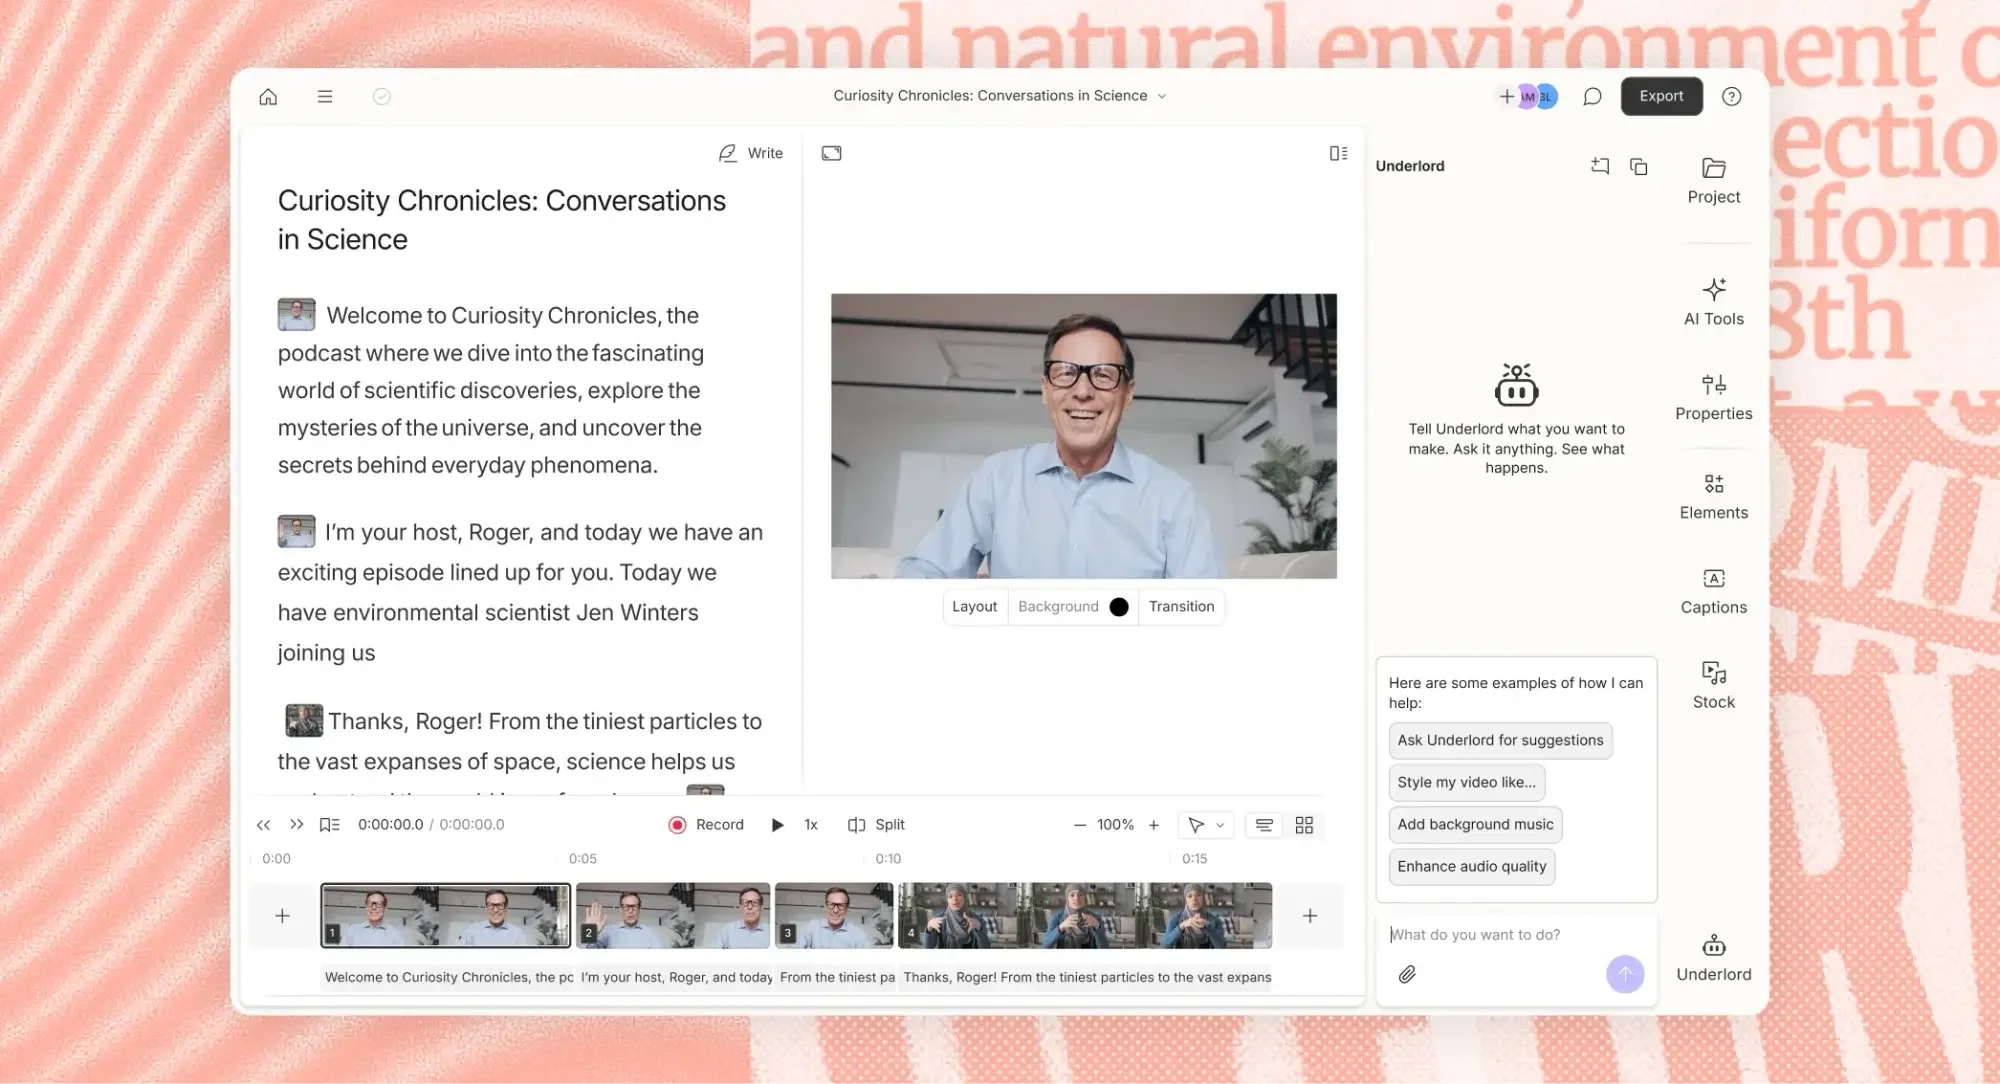Screen dimensions: 2000x1084
Task: Open the AI Tools sidebar panel
Action: click(1713, 302)
